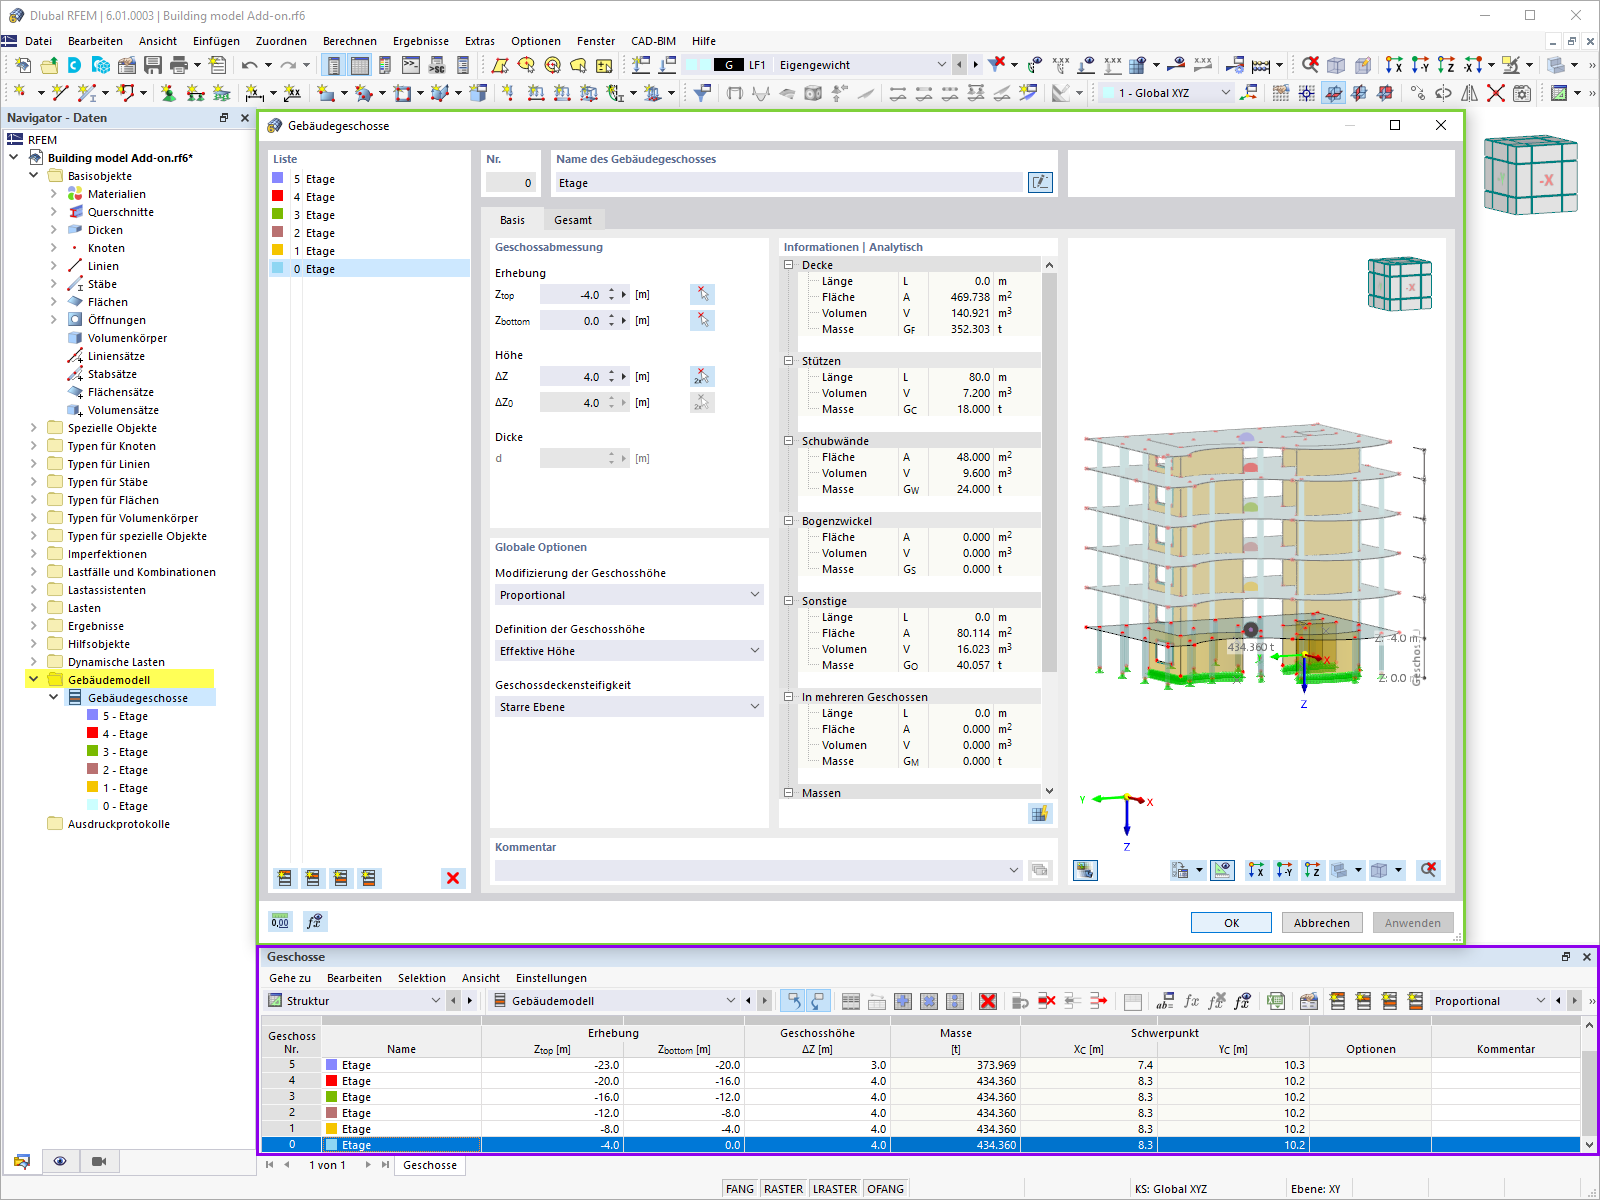The width and height of the screenshot is (1600, 1200).
Task: Toggle the highlighted work plane button in toolbar
Action: (1333, 93)
